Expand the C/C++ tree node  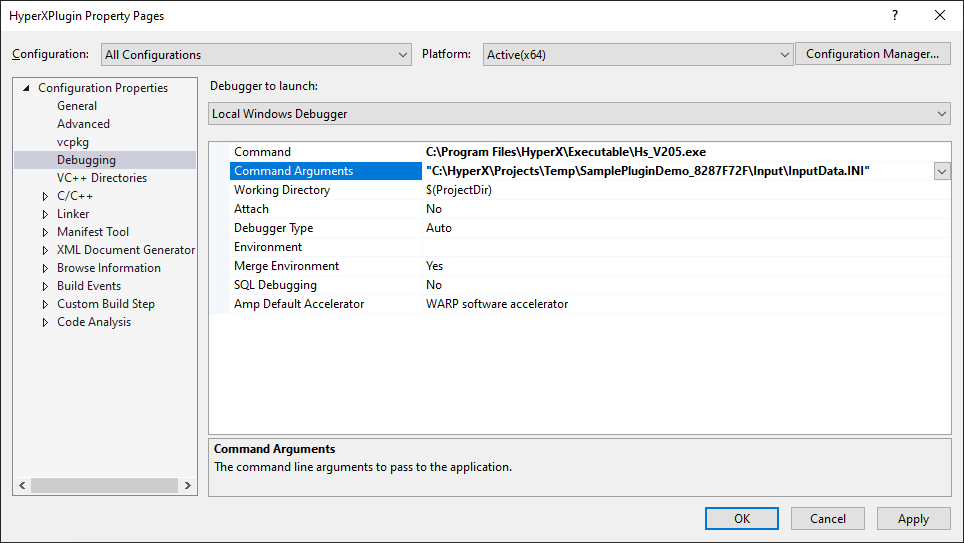[45, 196]
